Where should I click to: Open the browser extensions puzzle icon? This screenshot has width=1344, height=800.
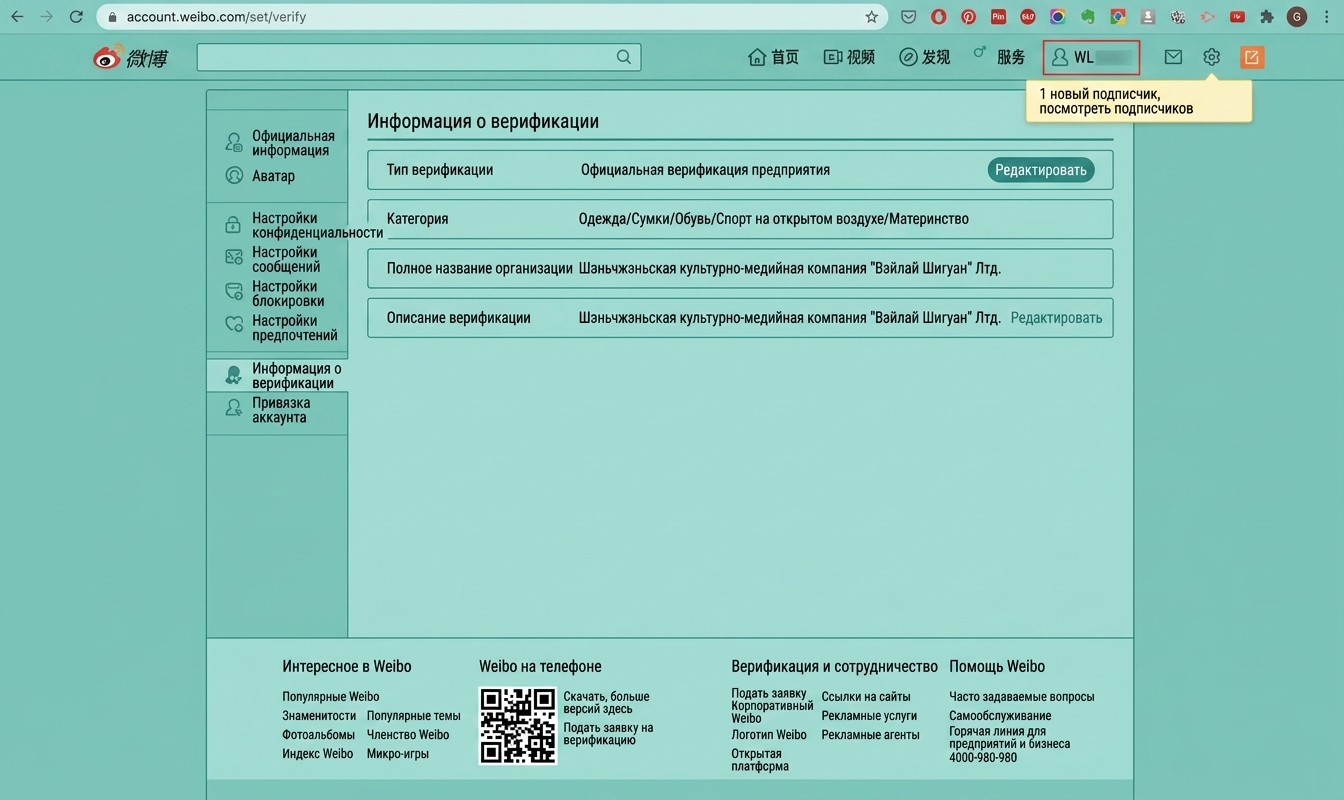point(1266,16)
